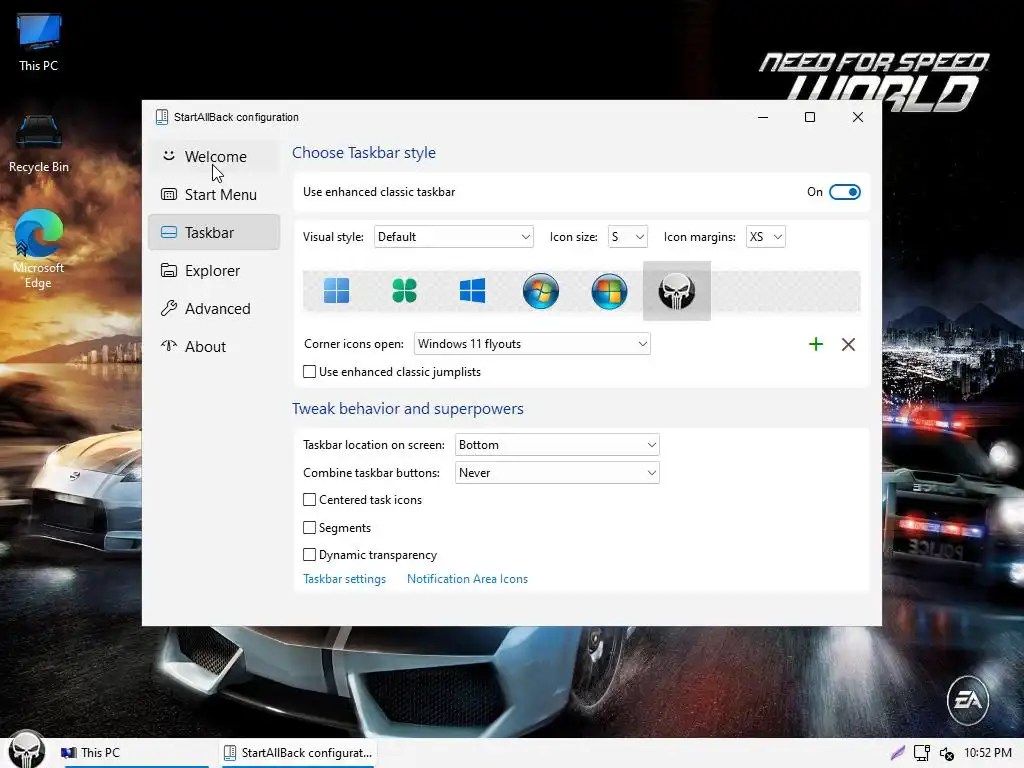Choose the green clover start button icon
This screenshot has width=1024, height=768.
click(x=404, y=291)
